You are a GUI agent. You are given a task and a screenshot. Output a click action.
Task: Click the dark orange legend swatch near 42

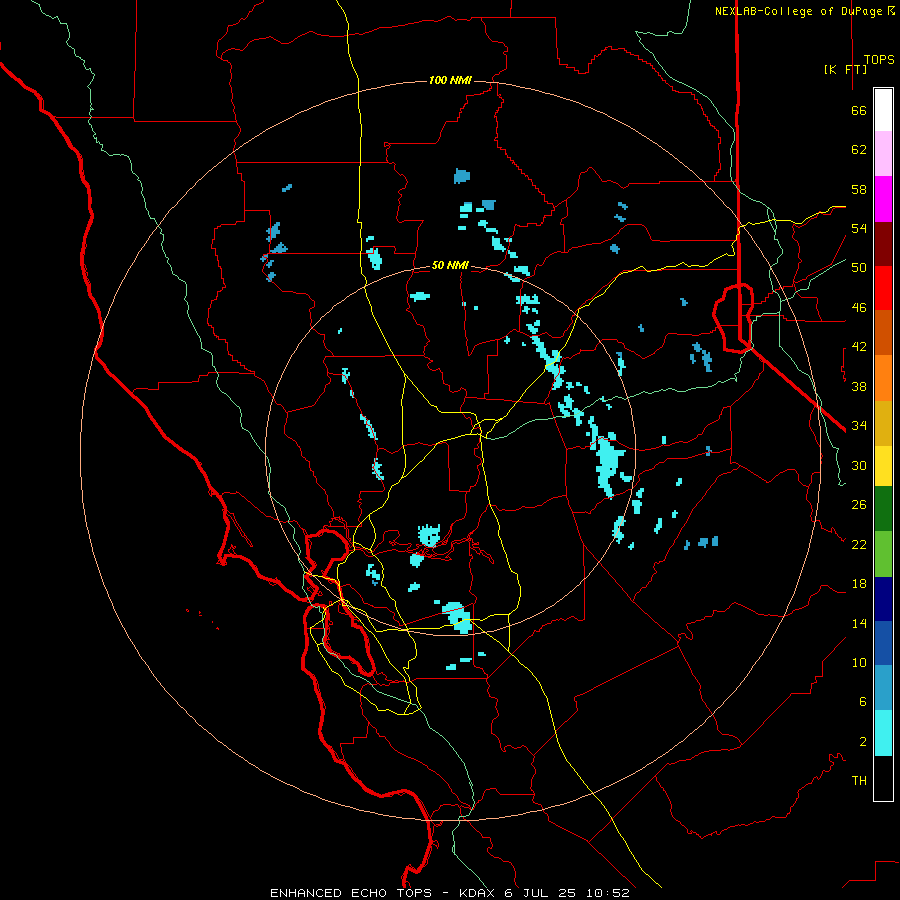883,333
